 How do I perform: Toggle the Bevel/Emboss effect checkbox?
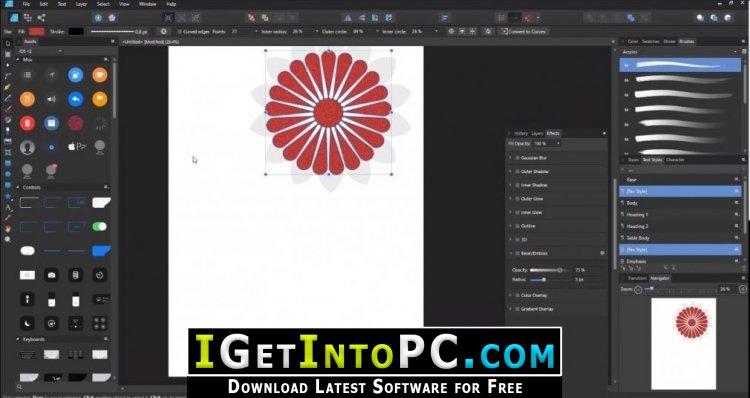(518, 253)
